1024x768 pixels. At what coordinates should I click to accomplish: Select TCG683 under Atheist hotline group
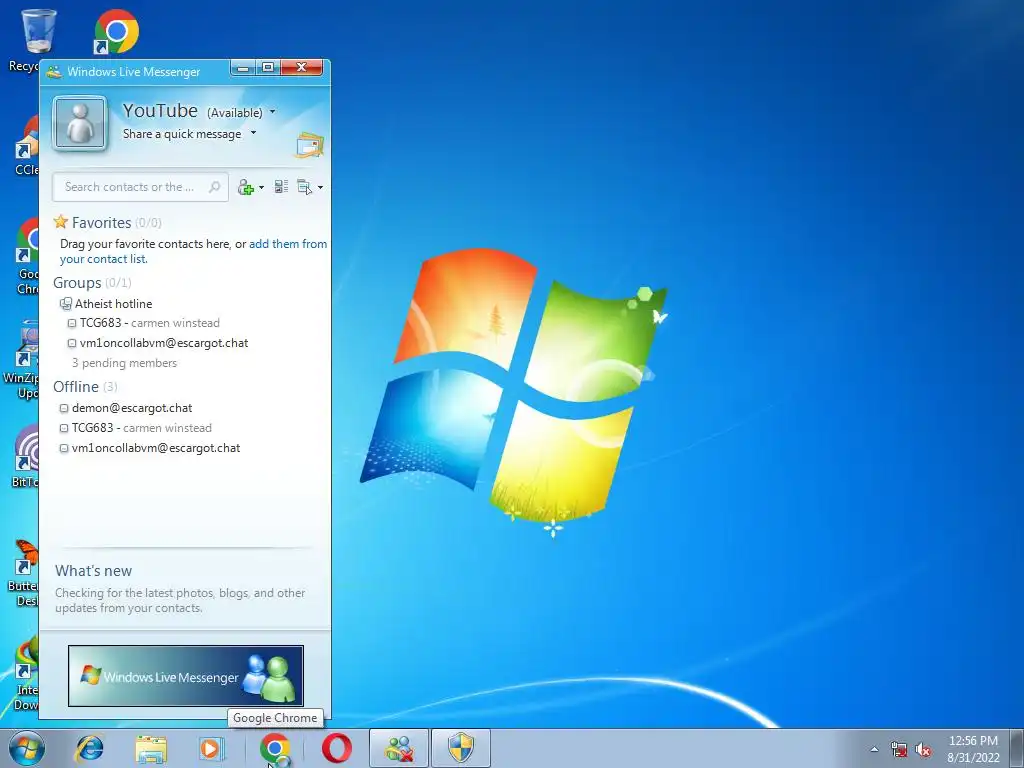click(144, 323)
